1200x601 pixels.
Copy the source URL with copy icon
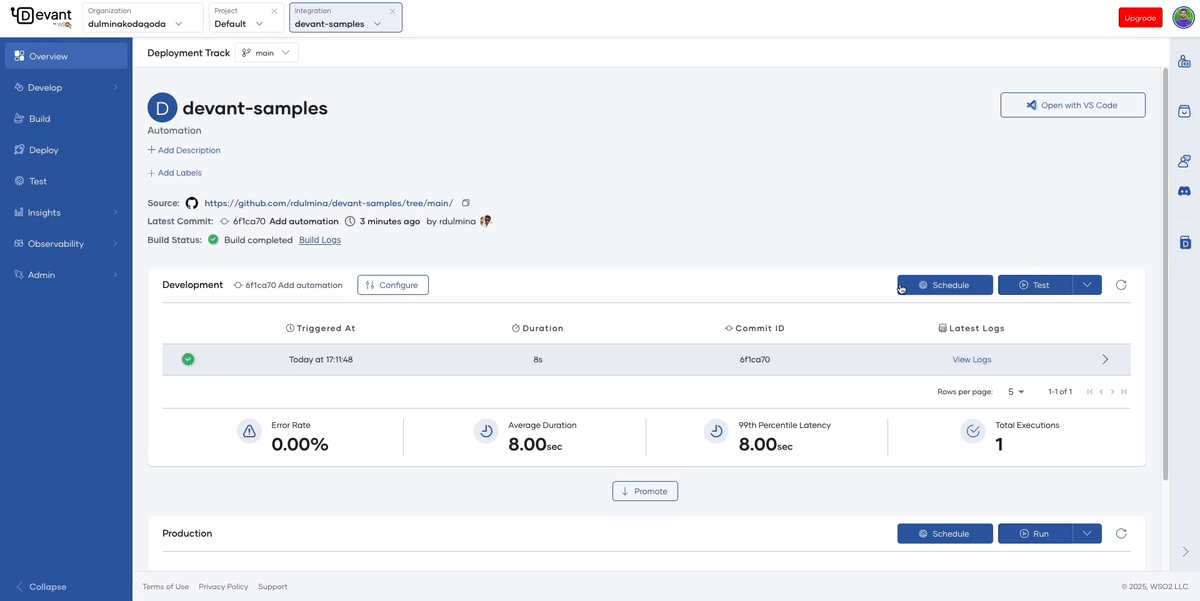465,203
